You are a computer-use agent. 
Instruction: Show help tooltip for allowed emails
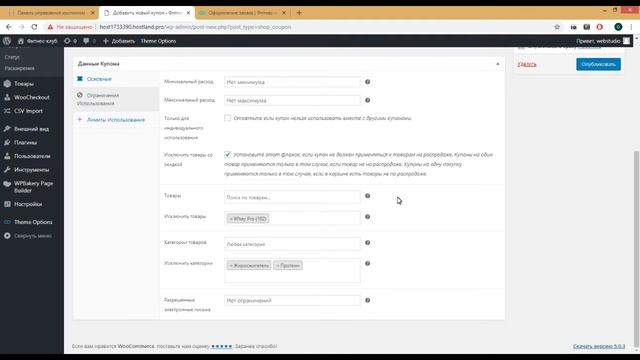coord(367,300)
